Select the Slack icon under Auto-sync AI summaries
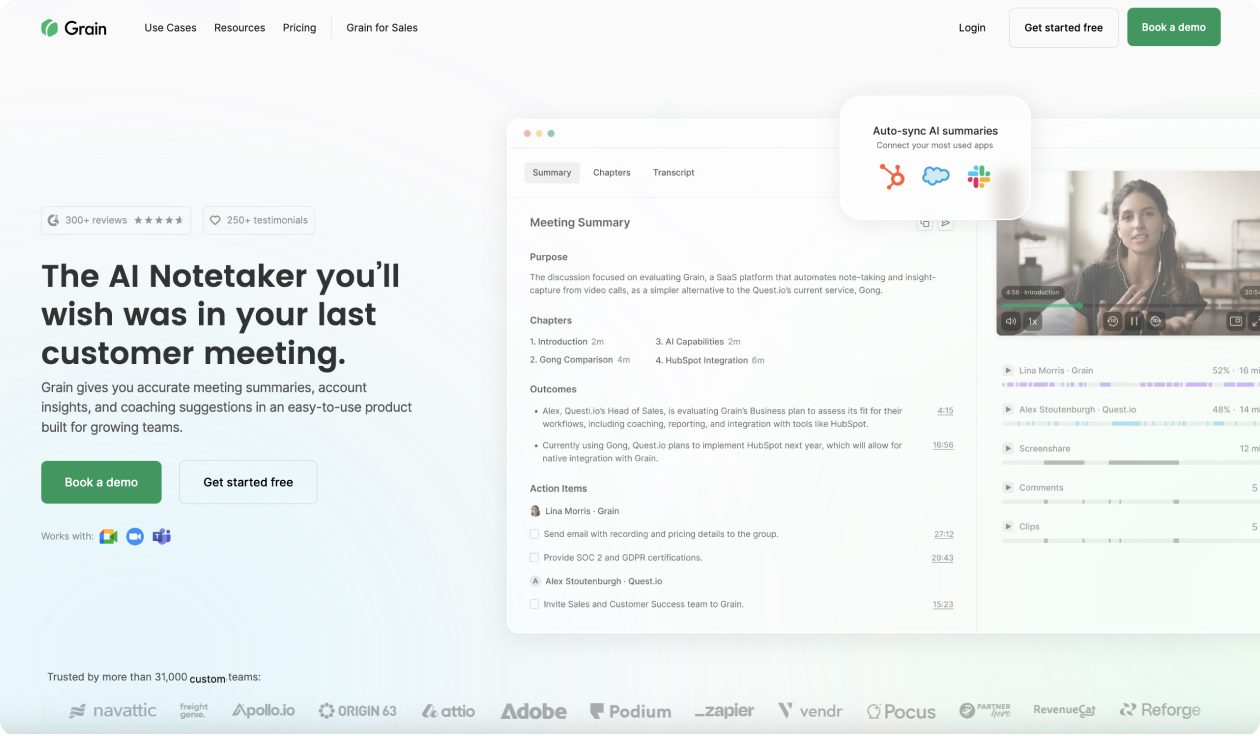Viewport: 1260px width, 736px height. [x=978, y=176]
